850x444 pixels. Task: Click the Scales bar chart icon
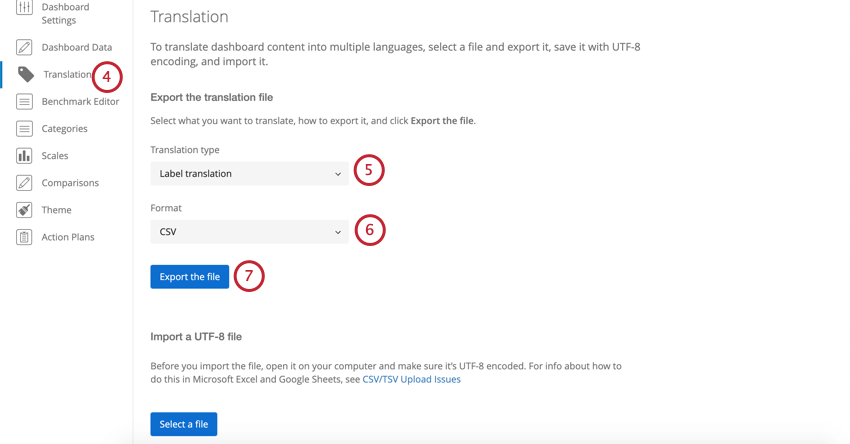point(24,156)
